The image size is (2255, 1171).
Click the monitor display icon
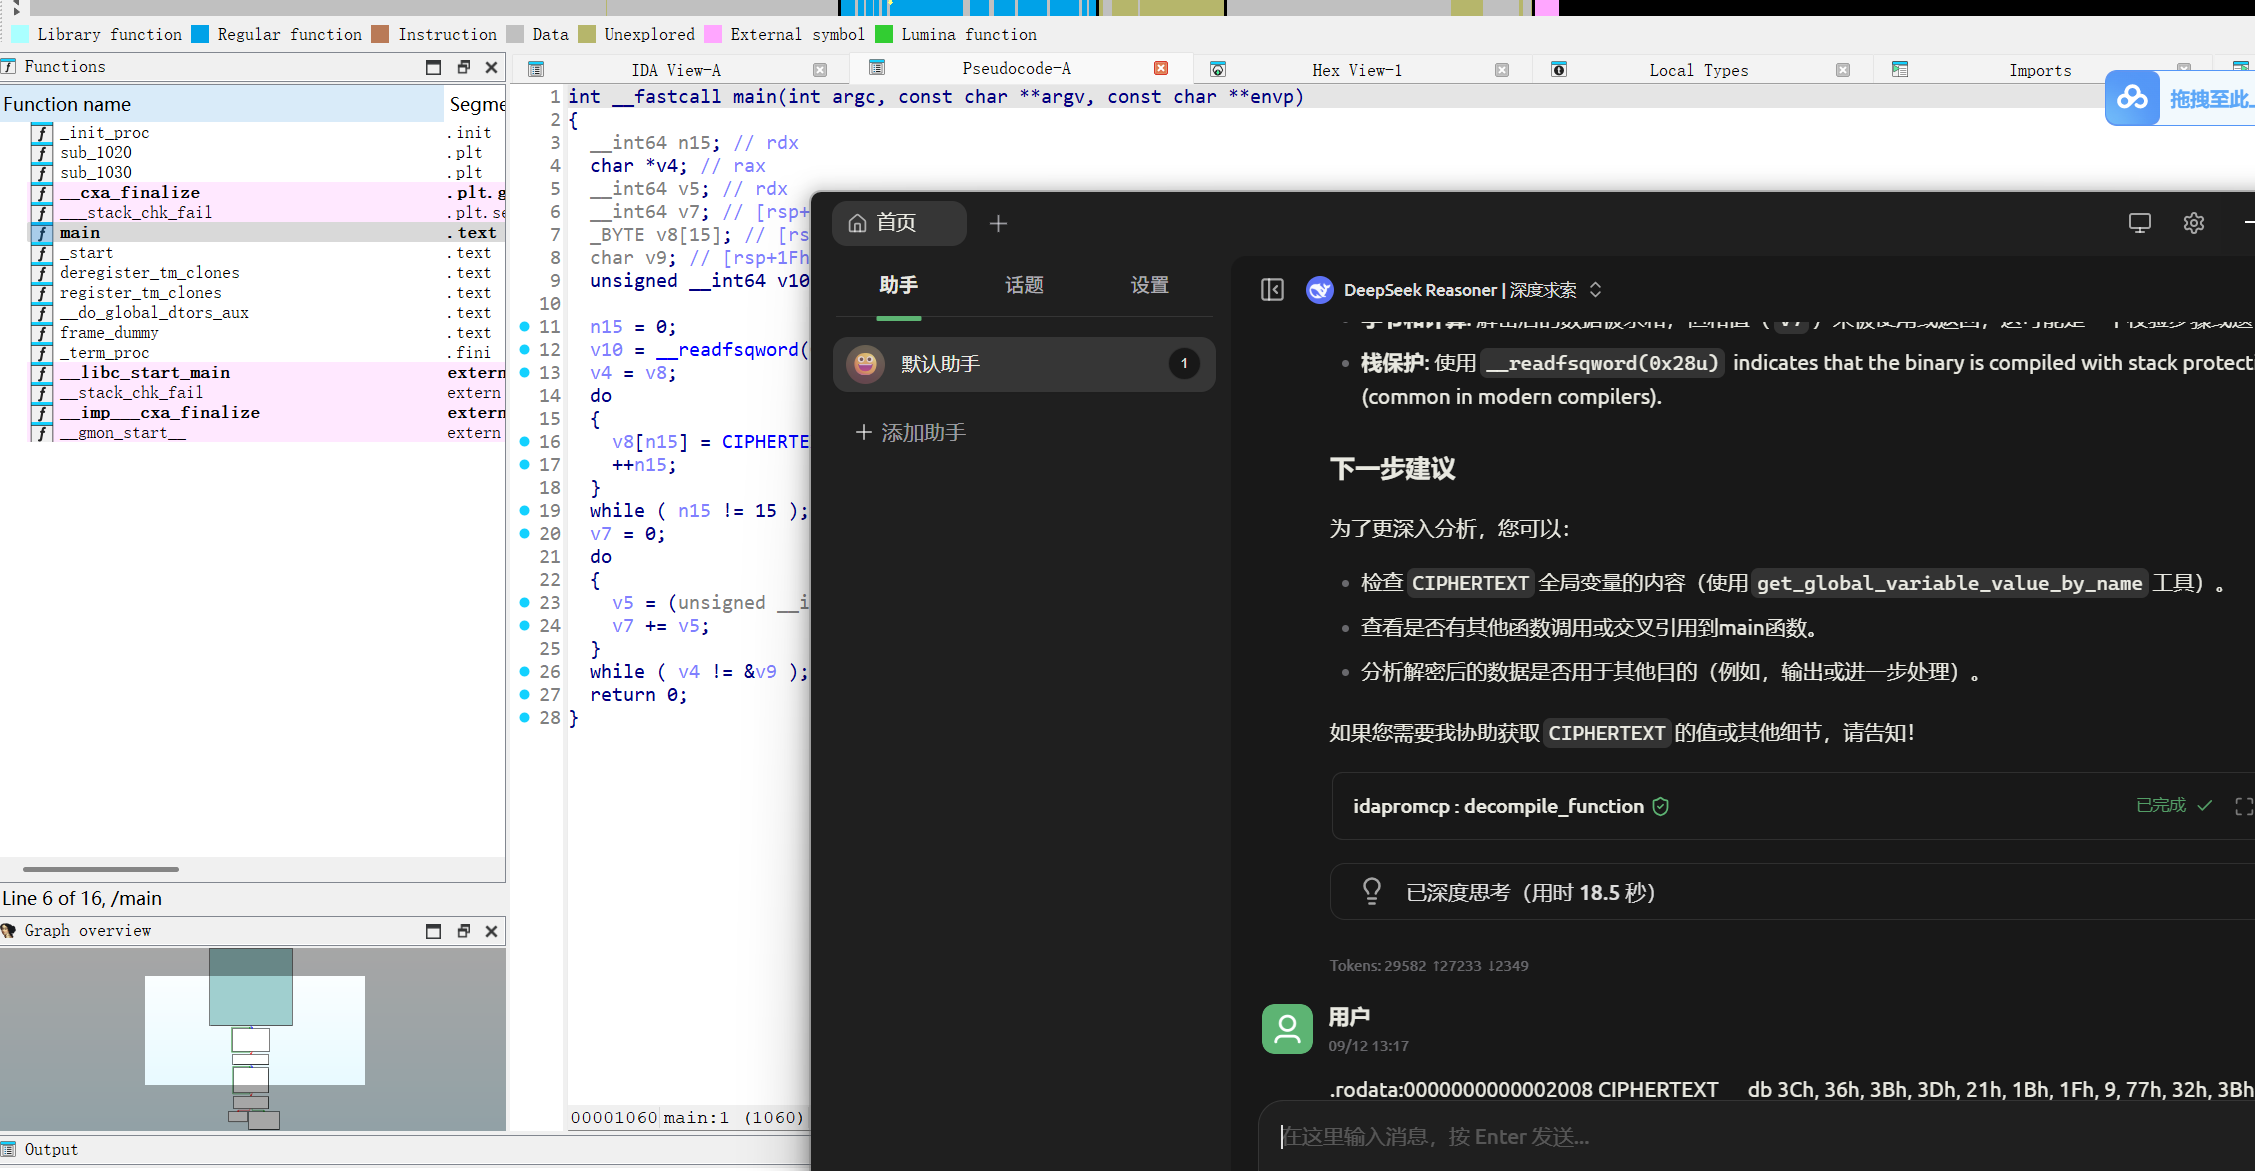pyautogui.click(x=2139, y=223)
